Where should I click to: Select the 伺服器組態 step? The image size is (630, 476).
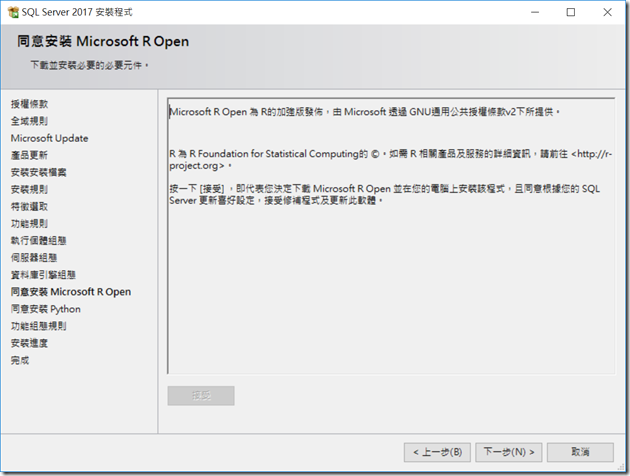pyautogui.click(x=34, y=257)
